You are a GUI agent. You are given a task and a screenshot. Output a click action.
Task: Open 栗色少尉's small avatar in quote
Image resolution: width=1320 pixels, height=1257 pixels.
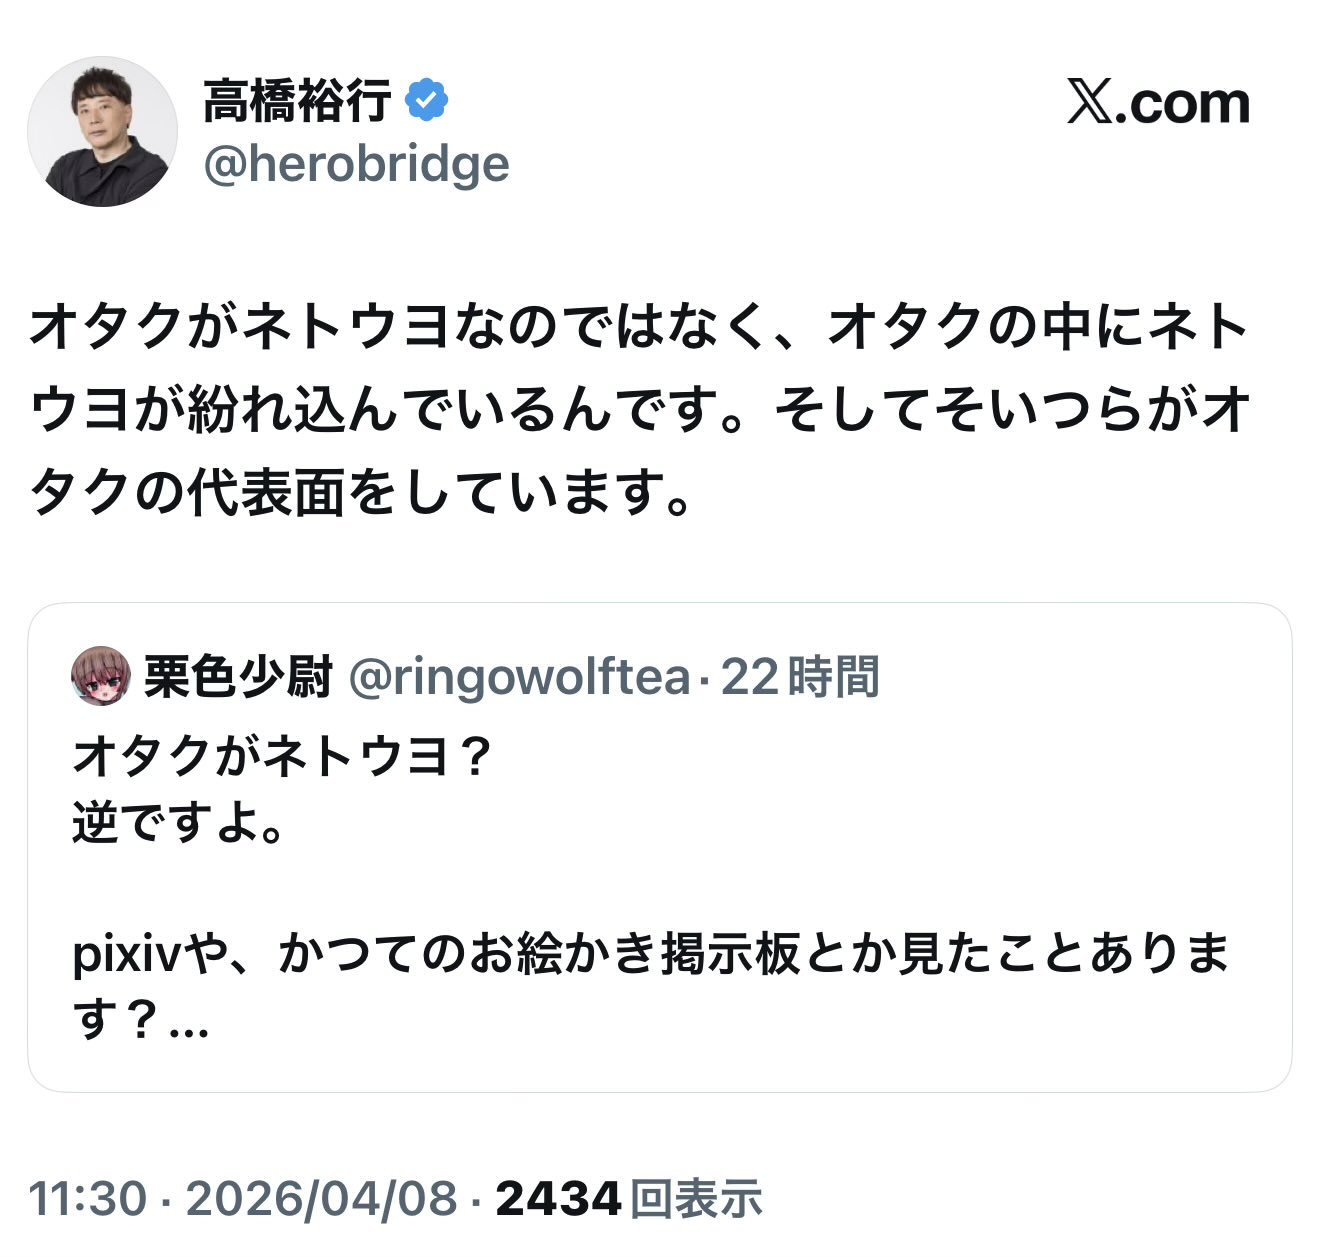101,676
